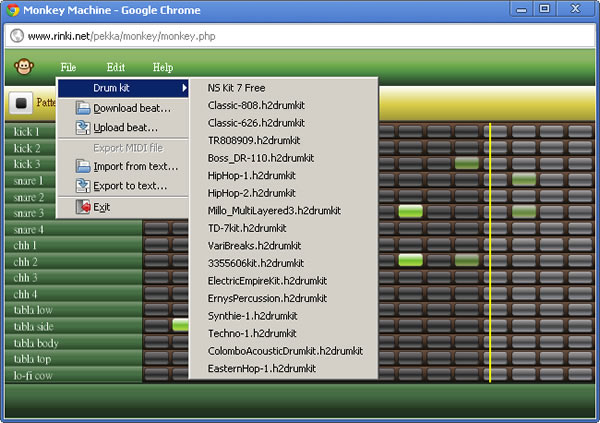Viewport: 600px width, 423px height.
Task: Click the Upload beat icon
Action: [83, 127]
